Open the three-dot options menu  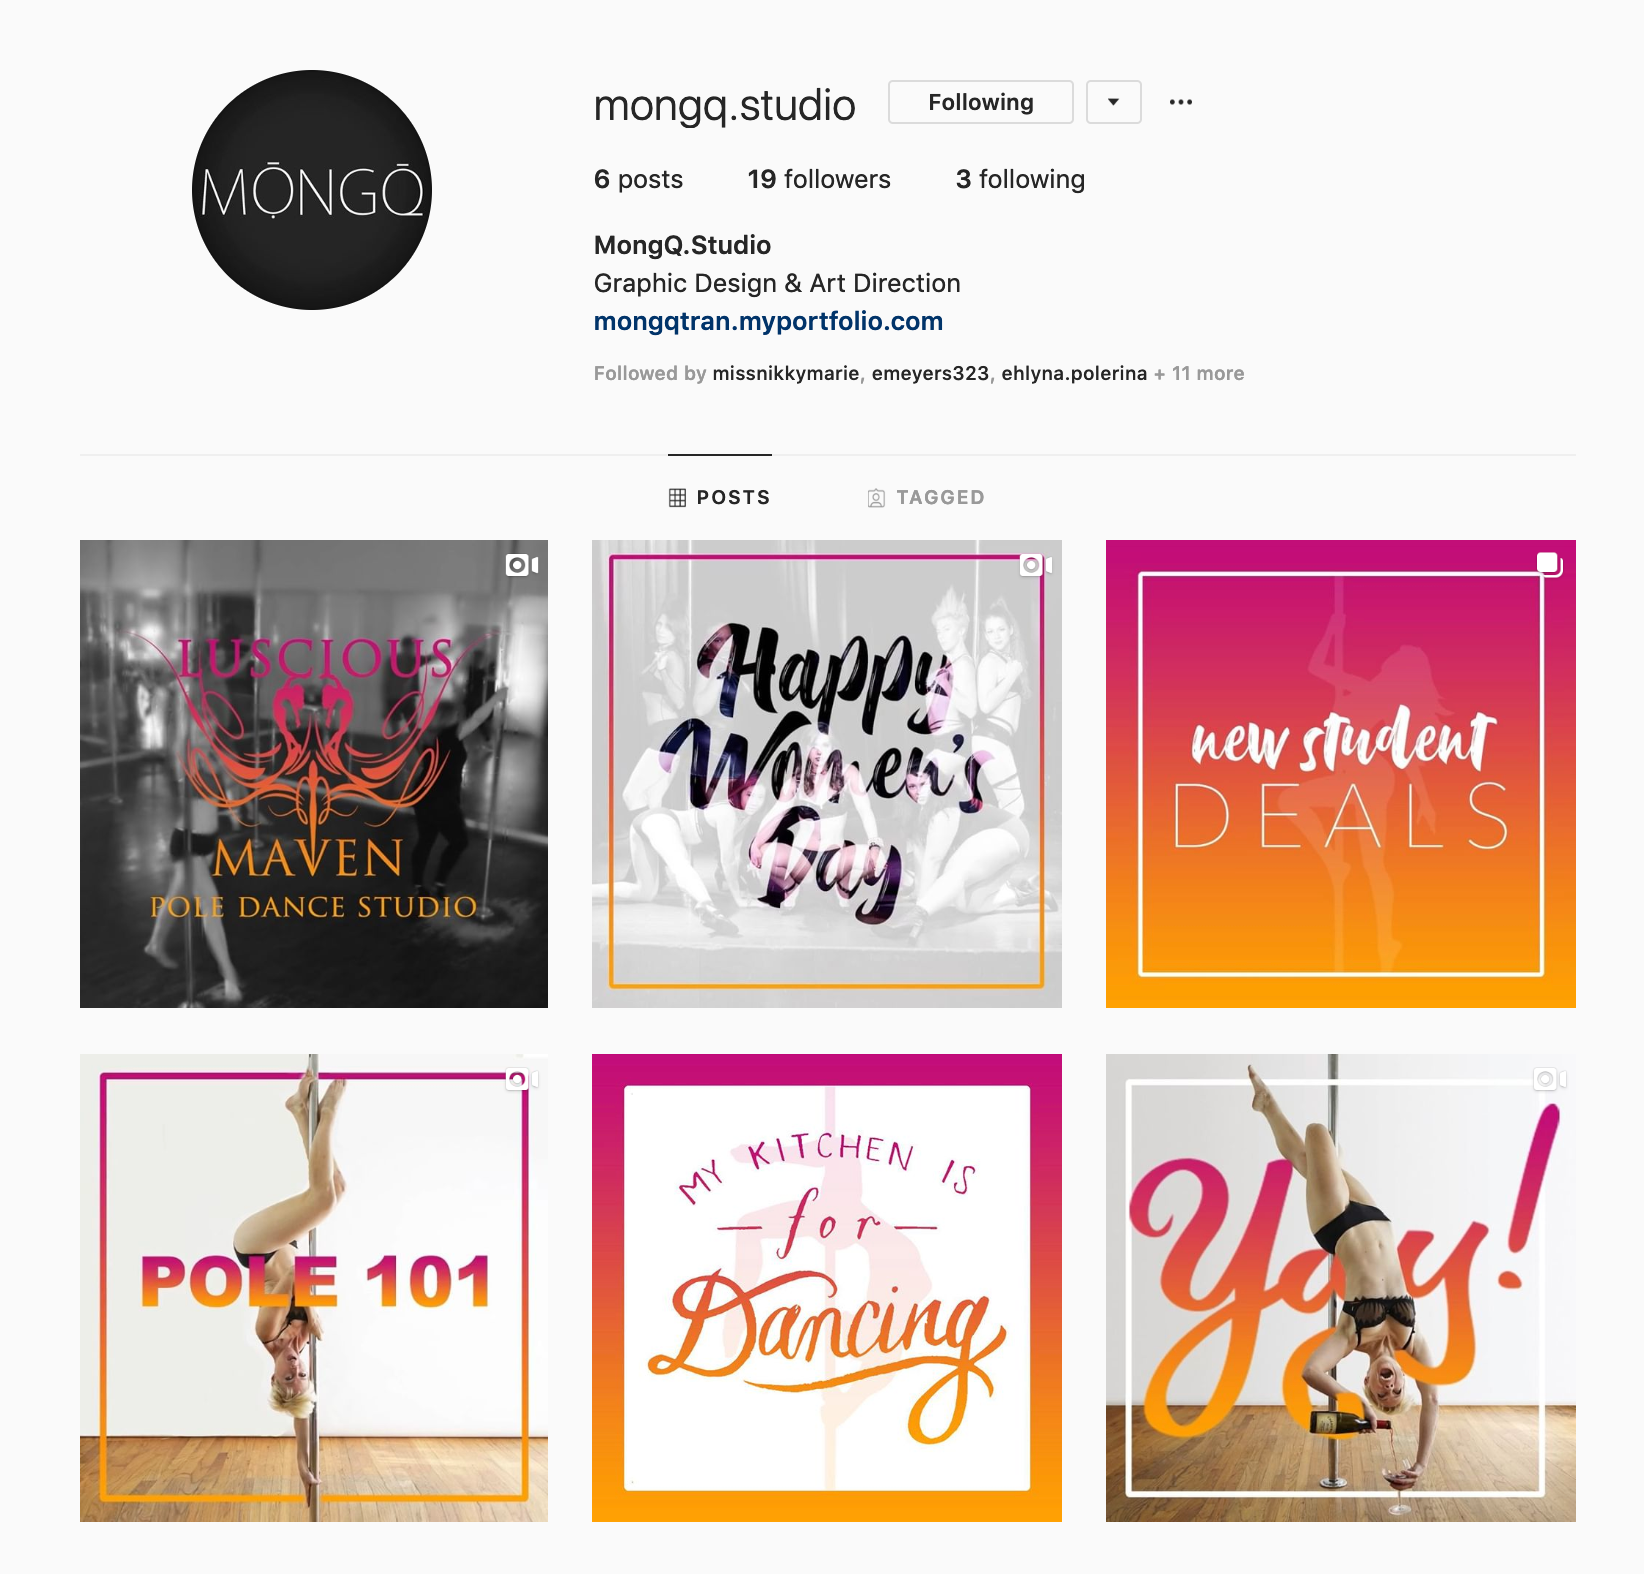click(x=1180, y=102)
